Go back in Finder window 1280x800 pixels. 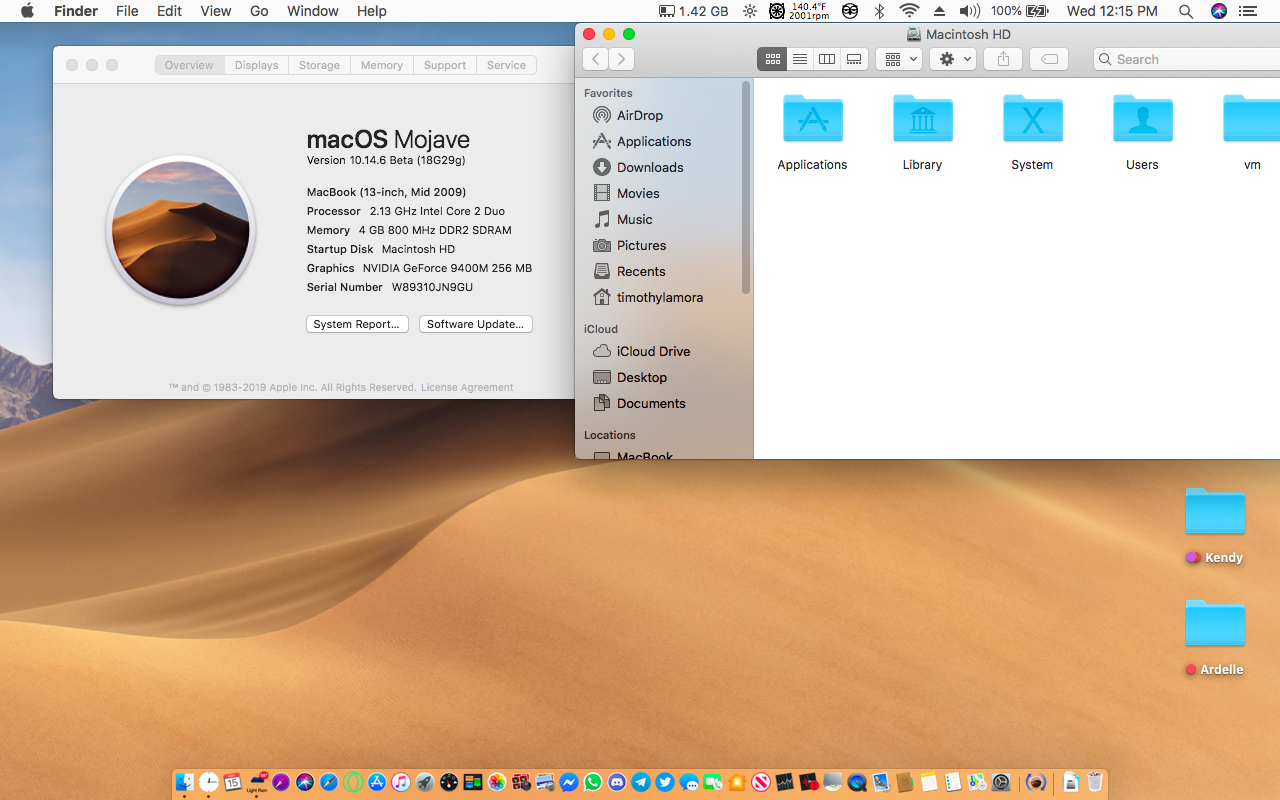[596, 59]
